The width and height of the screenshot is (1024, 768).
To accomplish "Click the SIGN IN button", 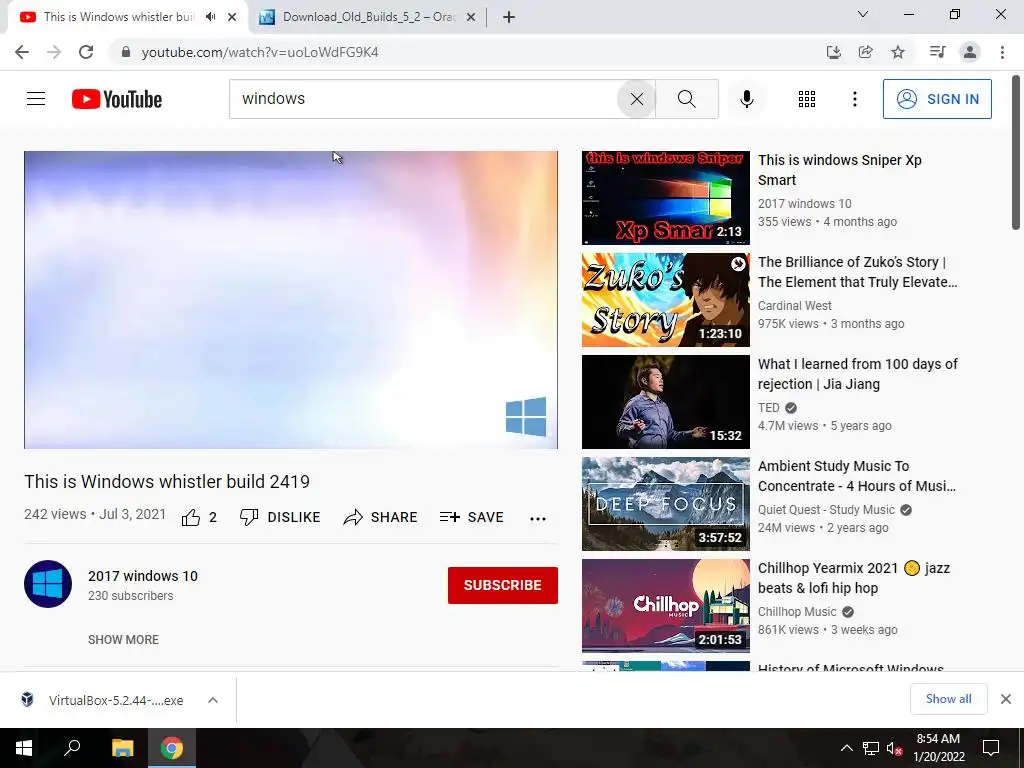I will pyautogui.click(x=937, y=99).
